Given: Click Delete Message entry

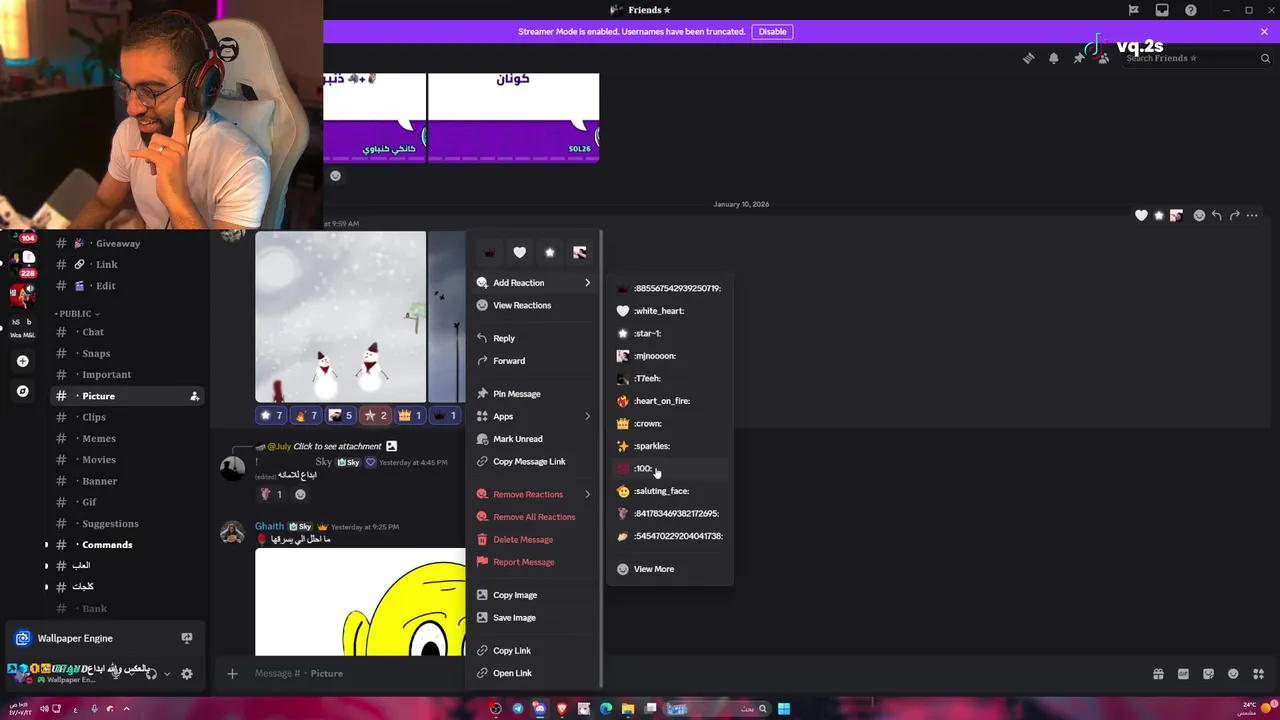Looking at the screenshot, I should (534, 539).
